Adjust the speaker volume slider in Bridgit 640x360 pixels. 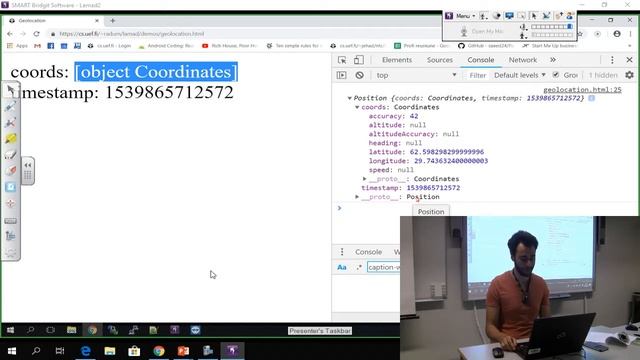tap(551, 35)
